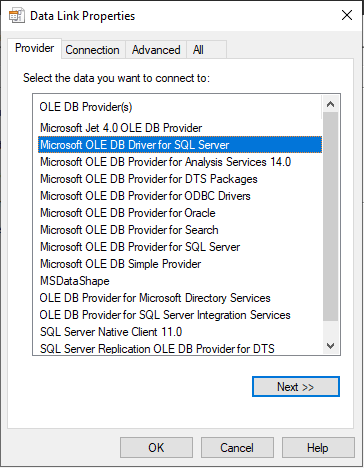Open the Advanced tab
The height and width of the screenshot is (468, 364).
click(x=156, y=50)
